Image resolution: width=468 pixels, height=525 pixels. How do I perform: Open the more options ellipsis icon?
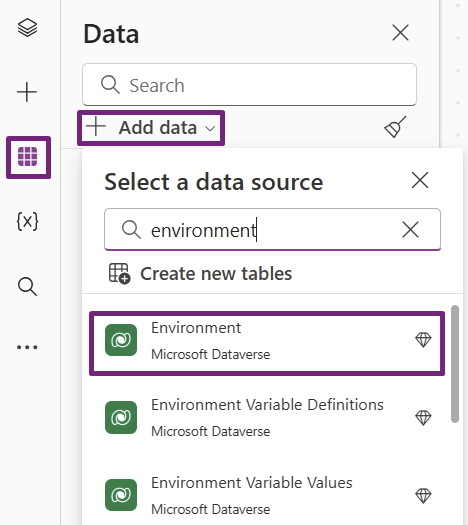[27, 347]
